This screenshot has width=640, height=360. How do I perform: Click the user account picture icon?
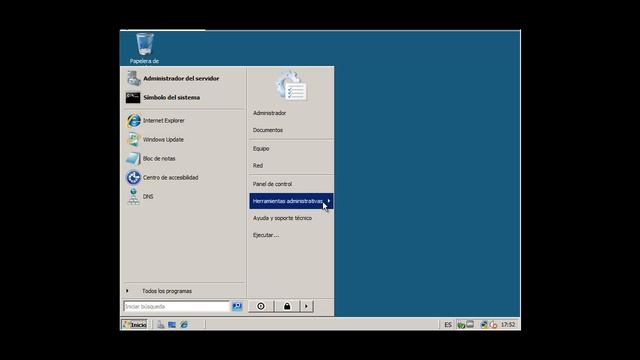[291, 86]
